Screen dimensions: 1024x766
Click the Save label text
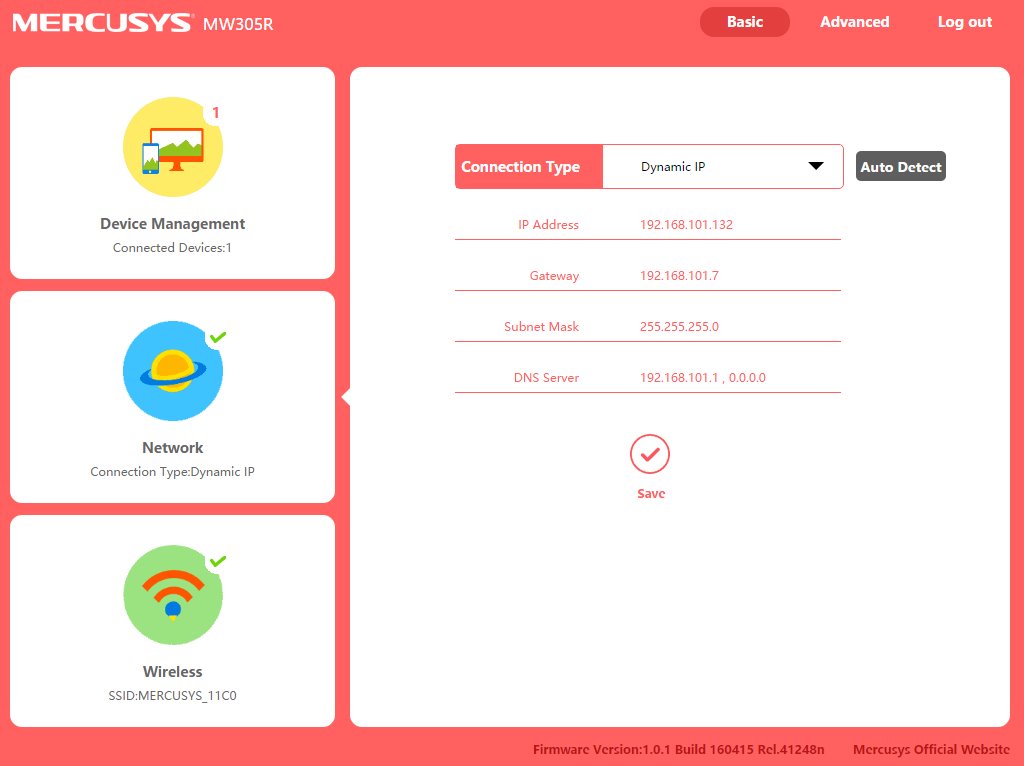650,494
